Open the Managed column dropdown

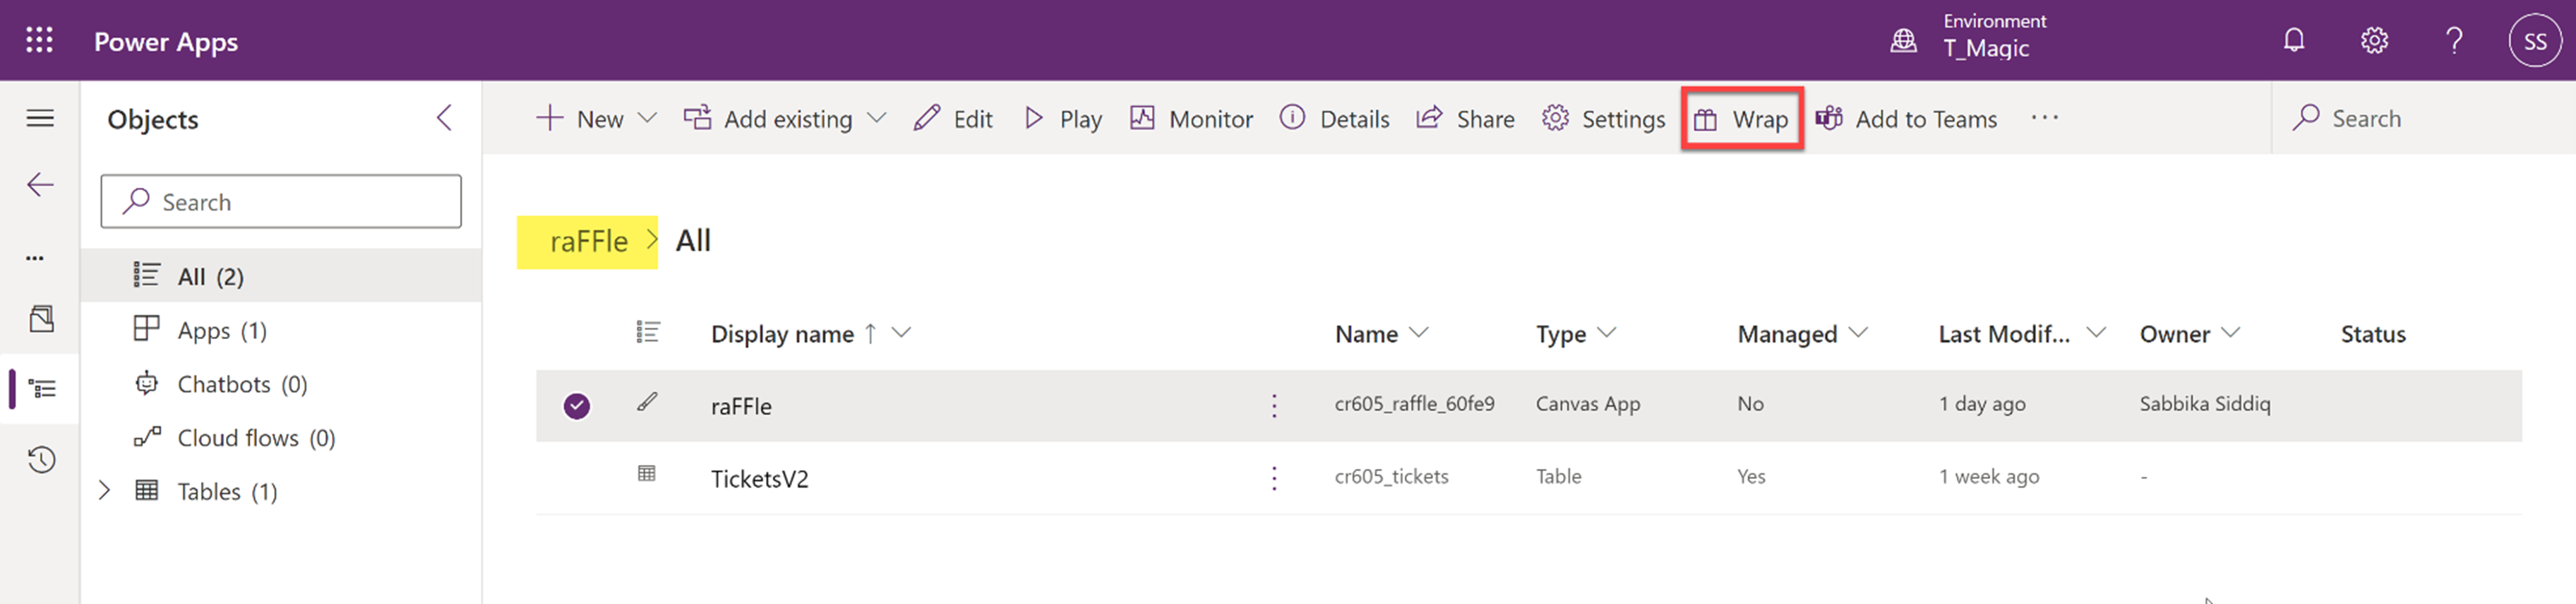pos(1859,333)
